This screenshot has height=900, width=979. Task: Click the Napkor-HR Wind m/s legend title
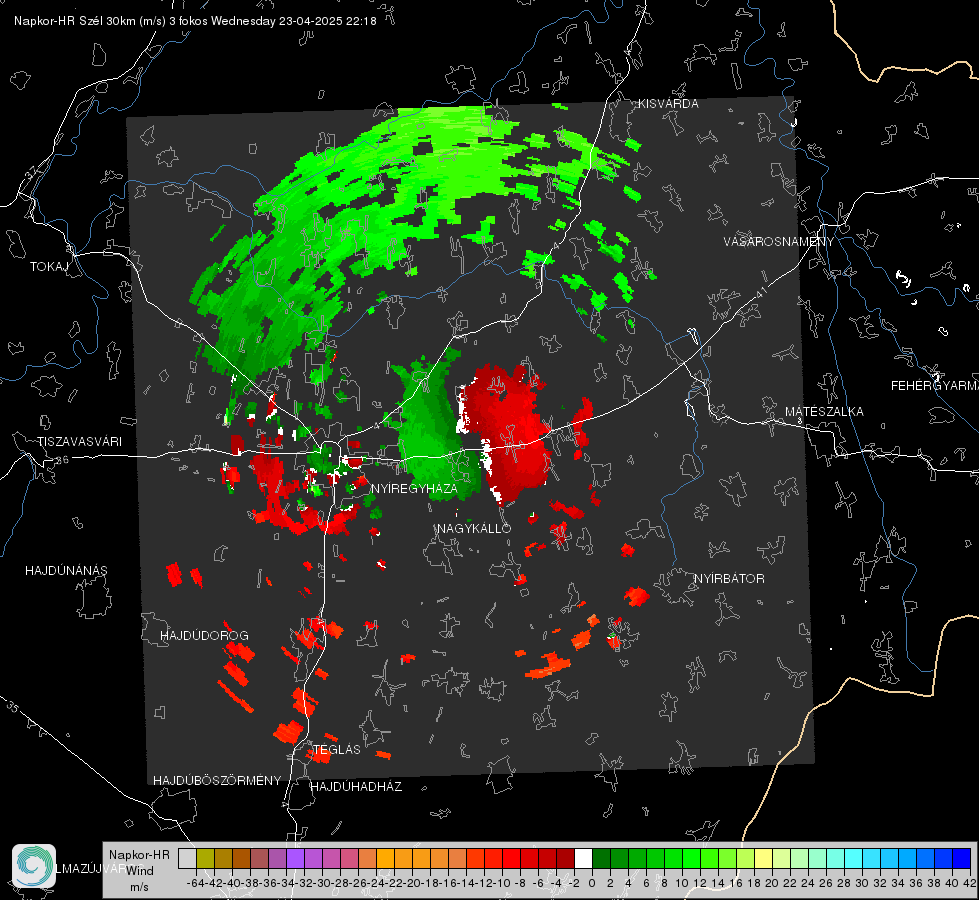(139, 871)
